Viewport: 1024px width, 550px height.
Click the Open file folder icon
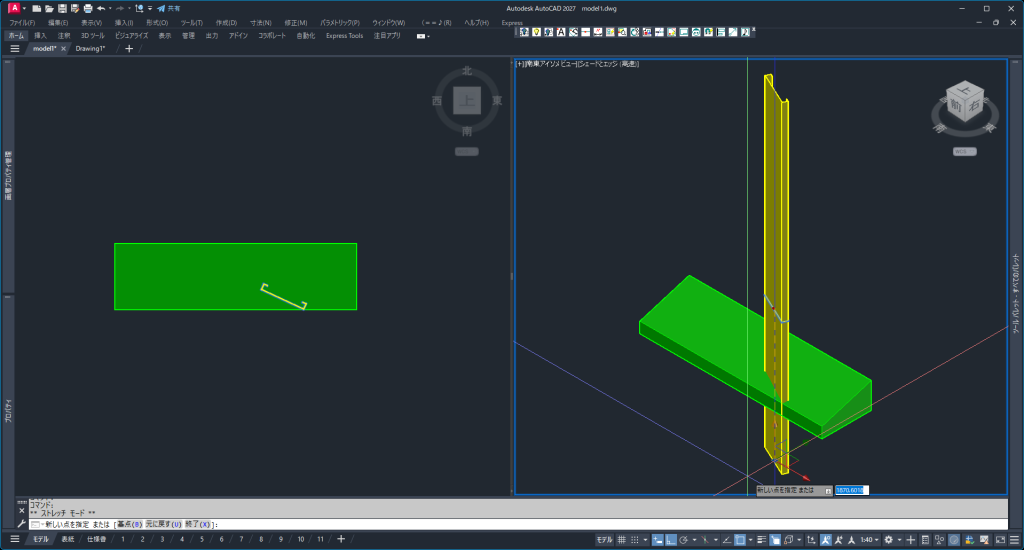click(49, 8)
